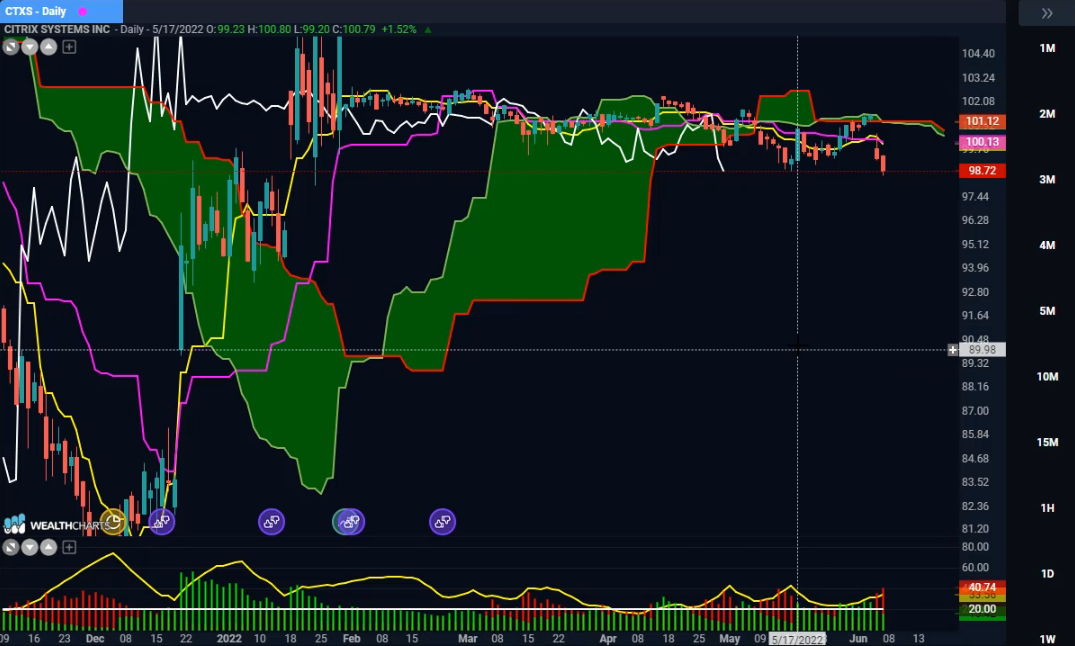Select the 4M timeframe
1075x646 pixels.
(1047, 245)
